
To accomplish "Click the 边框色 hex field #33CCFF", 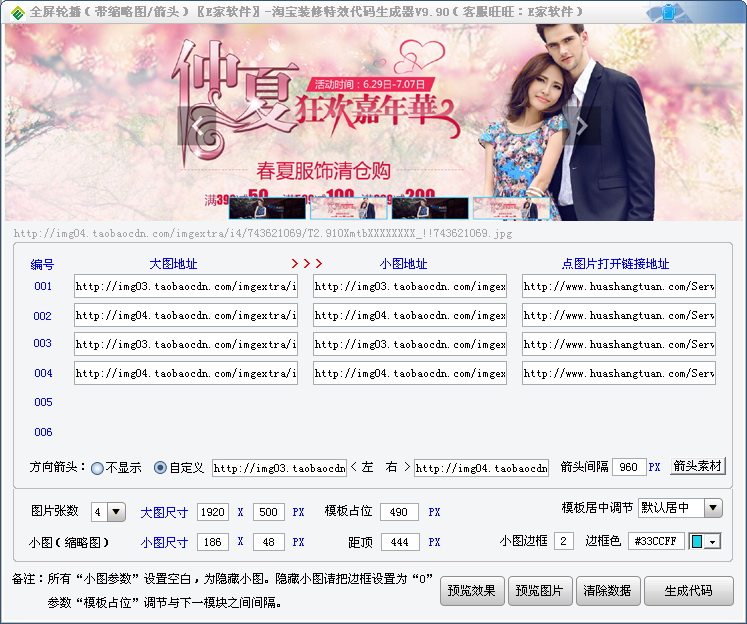I will pyautogui.click(x=656, y=541).
